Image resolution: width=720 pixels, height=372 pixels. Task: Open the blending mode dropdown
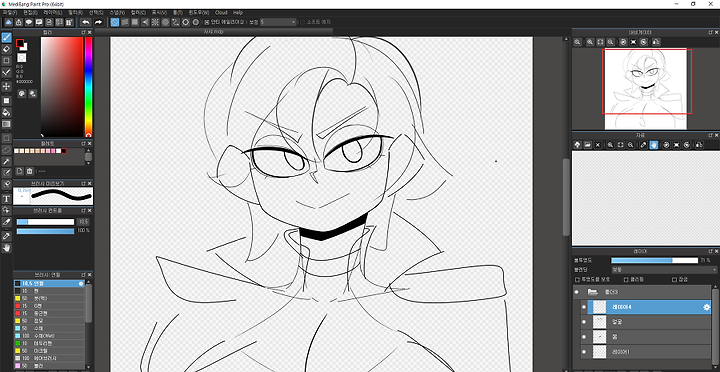tap(664, 270)
